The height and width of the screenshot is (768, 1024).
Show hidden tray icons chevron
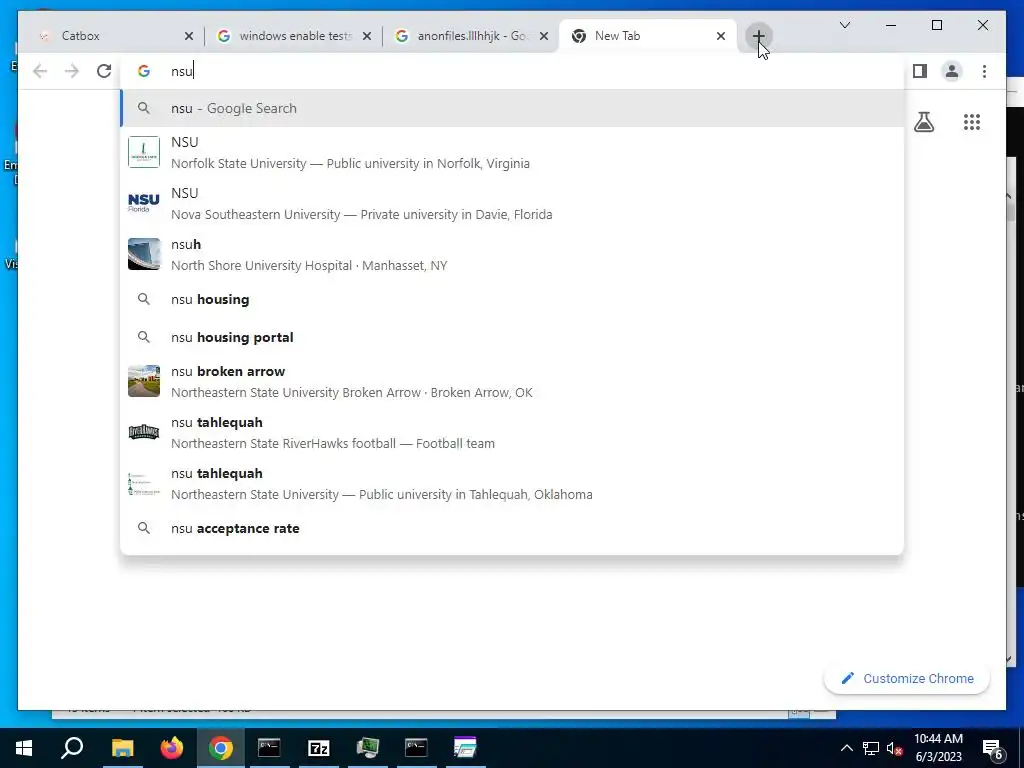846,748
